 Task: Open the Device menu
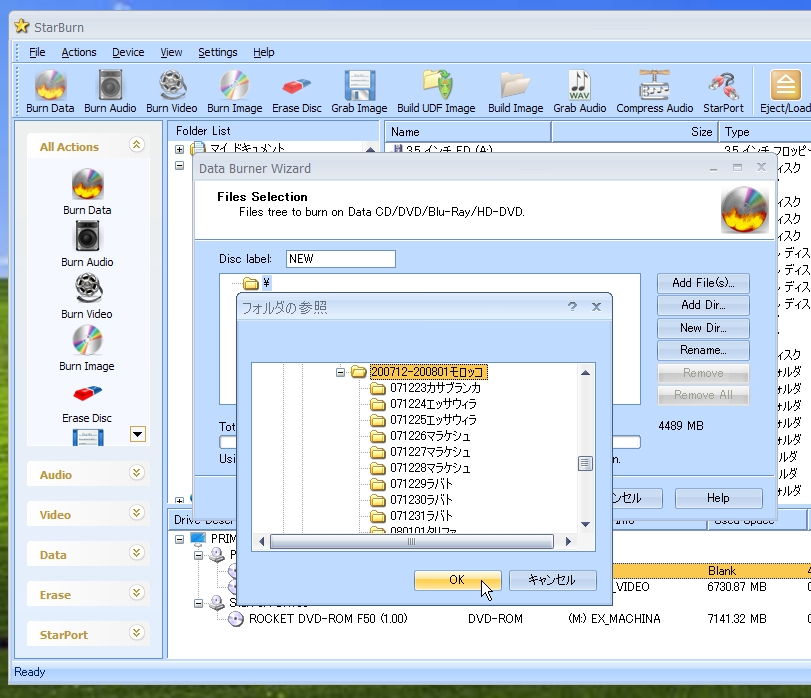click(x=128, y=52)
